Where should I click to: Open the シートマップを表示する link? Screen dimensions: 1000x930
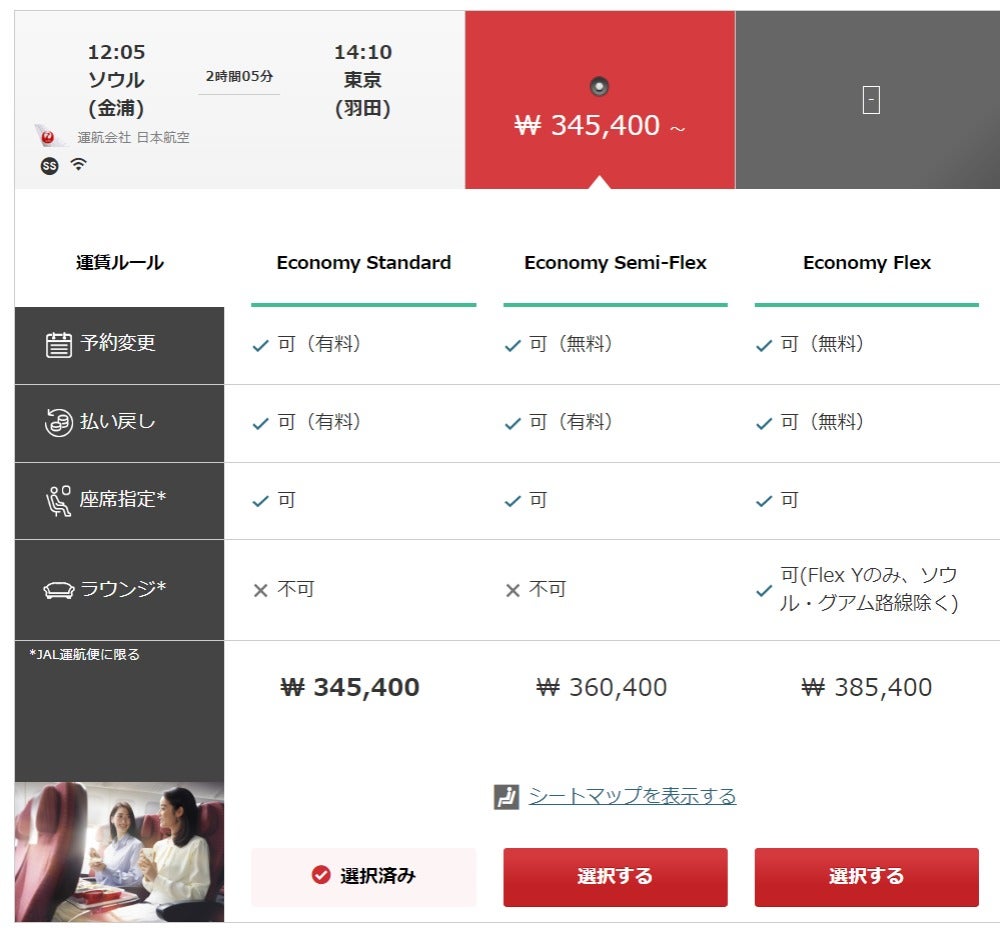point(632,796)
